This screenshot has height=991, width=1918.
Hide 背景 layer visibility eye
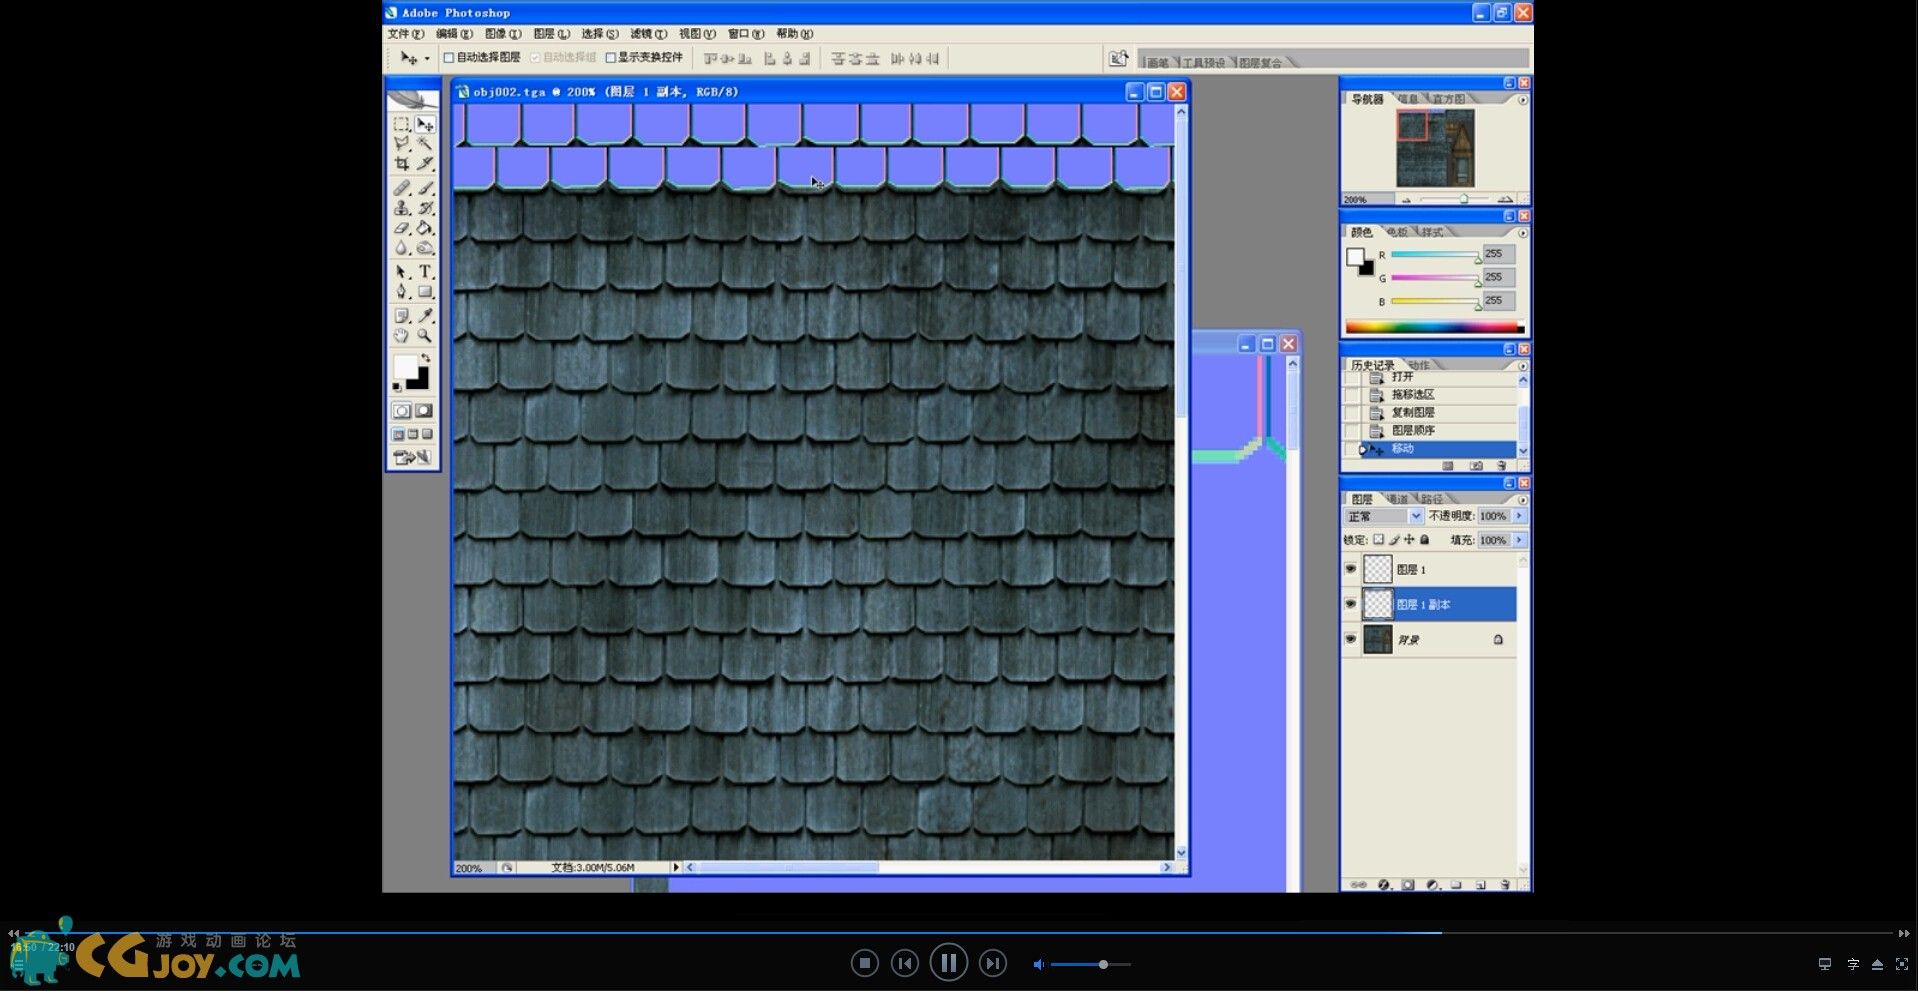(1351, 639)
